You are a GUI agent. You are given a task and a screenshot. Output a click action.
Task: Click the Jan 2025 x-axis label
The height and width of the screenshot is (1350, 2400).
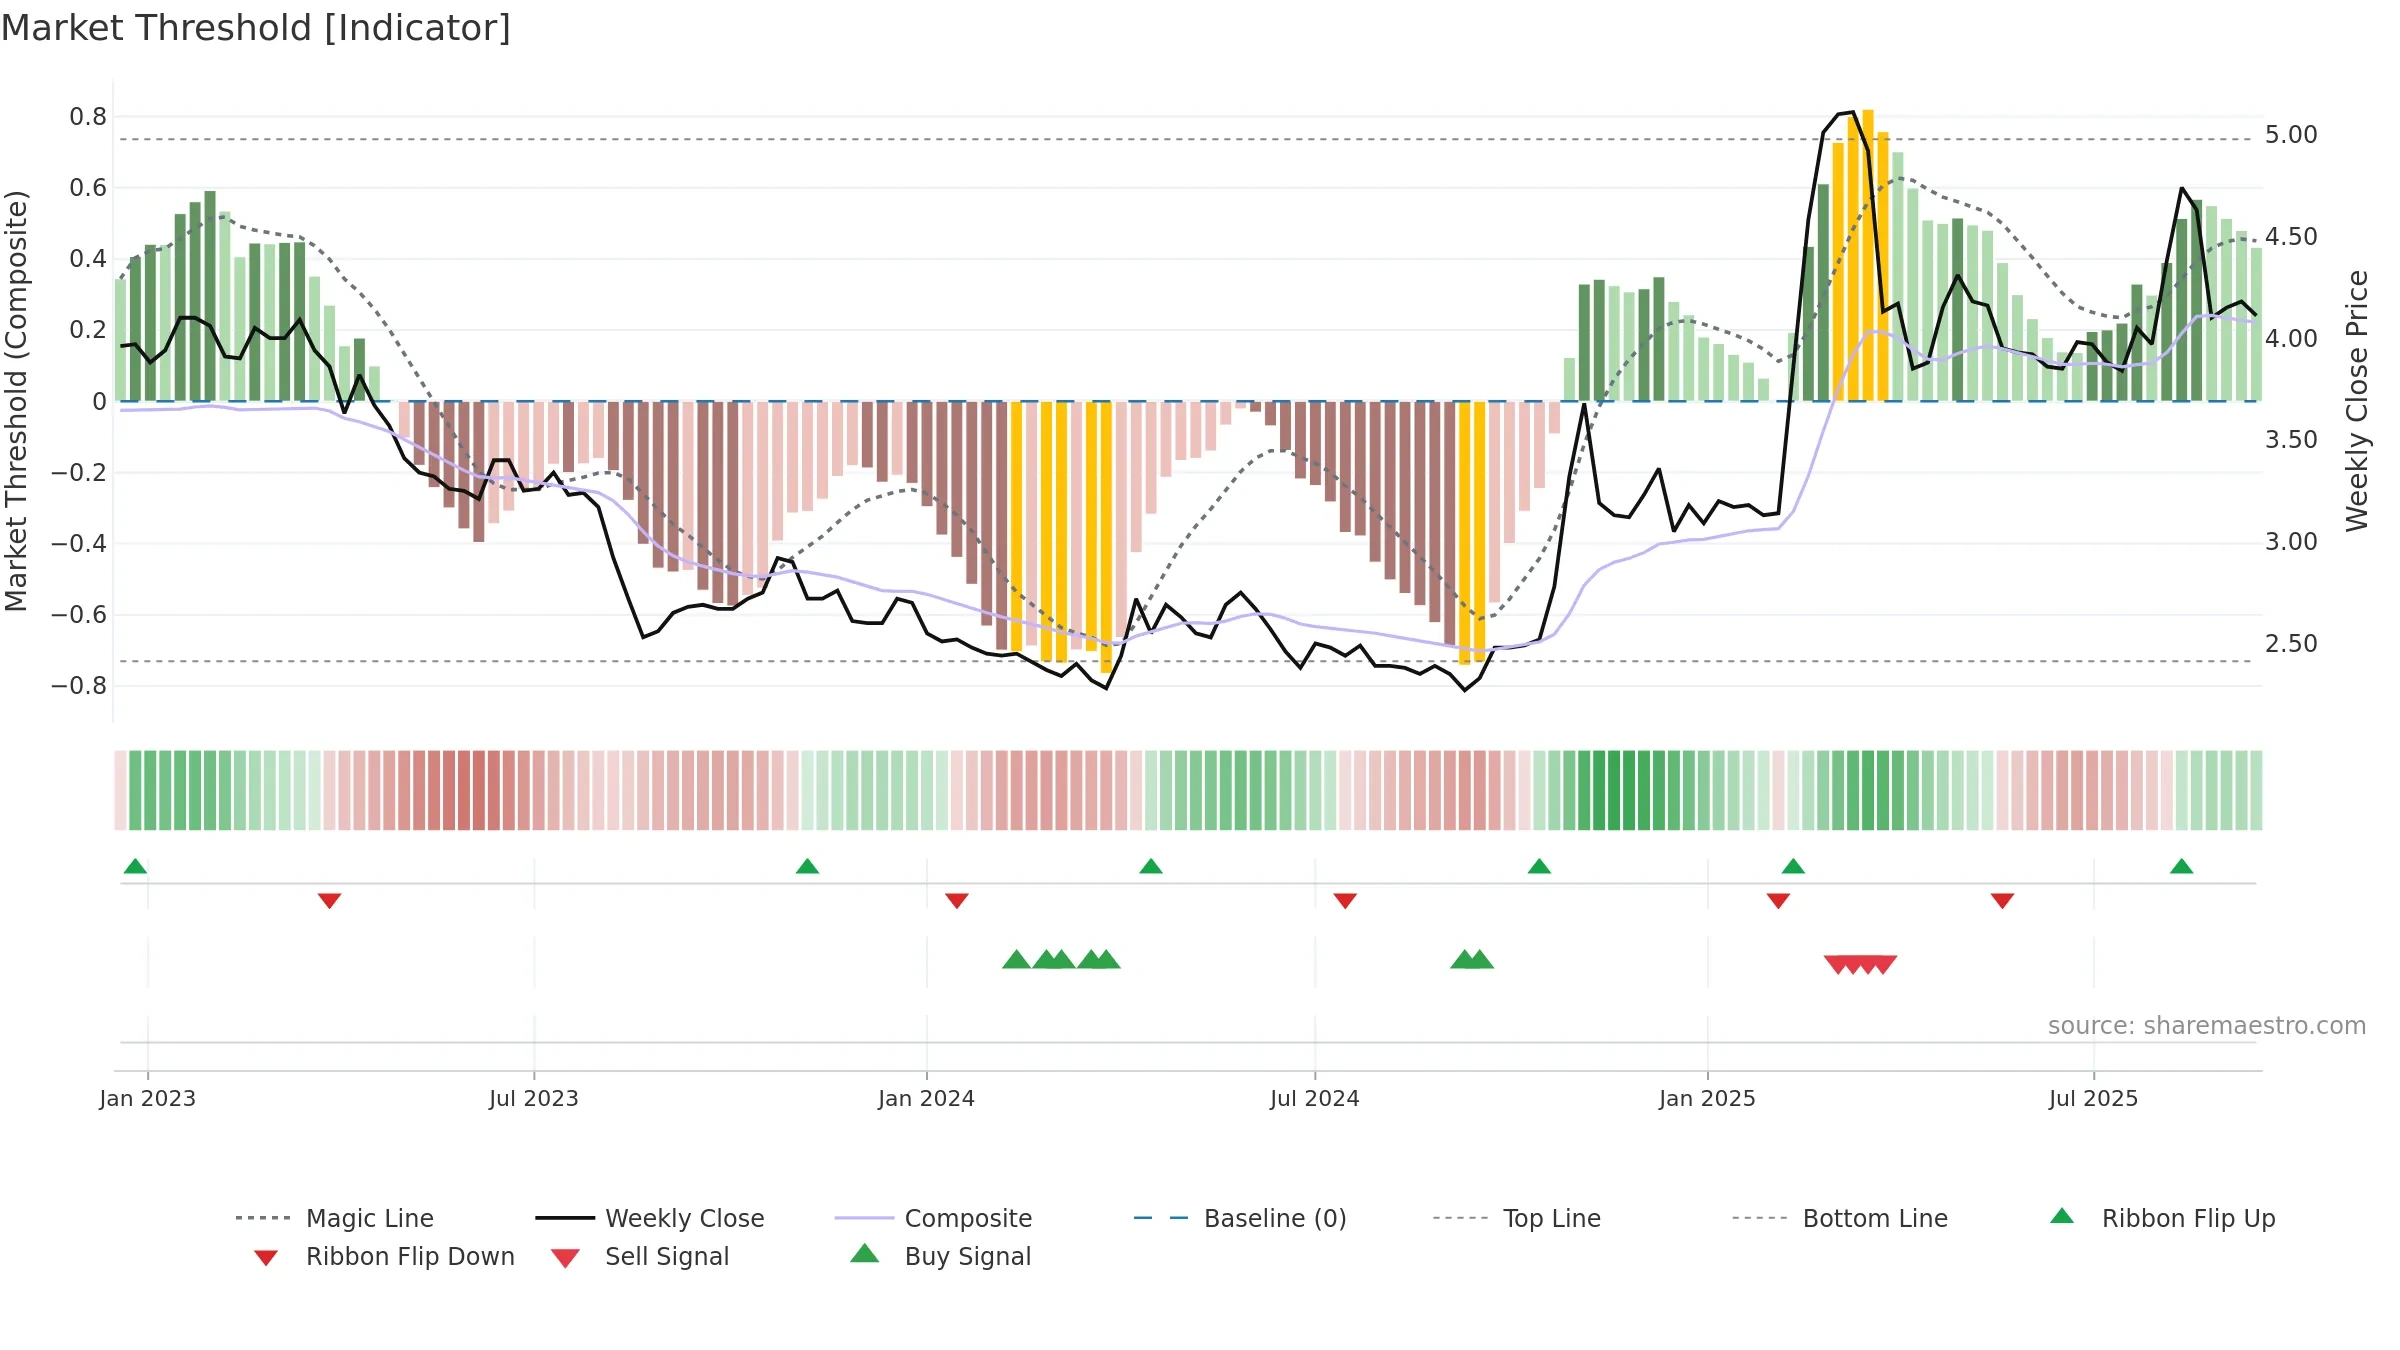click(x=1708, y=1098)
